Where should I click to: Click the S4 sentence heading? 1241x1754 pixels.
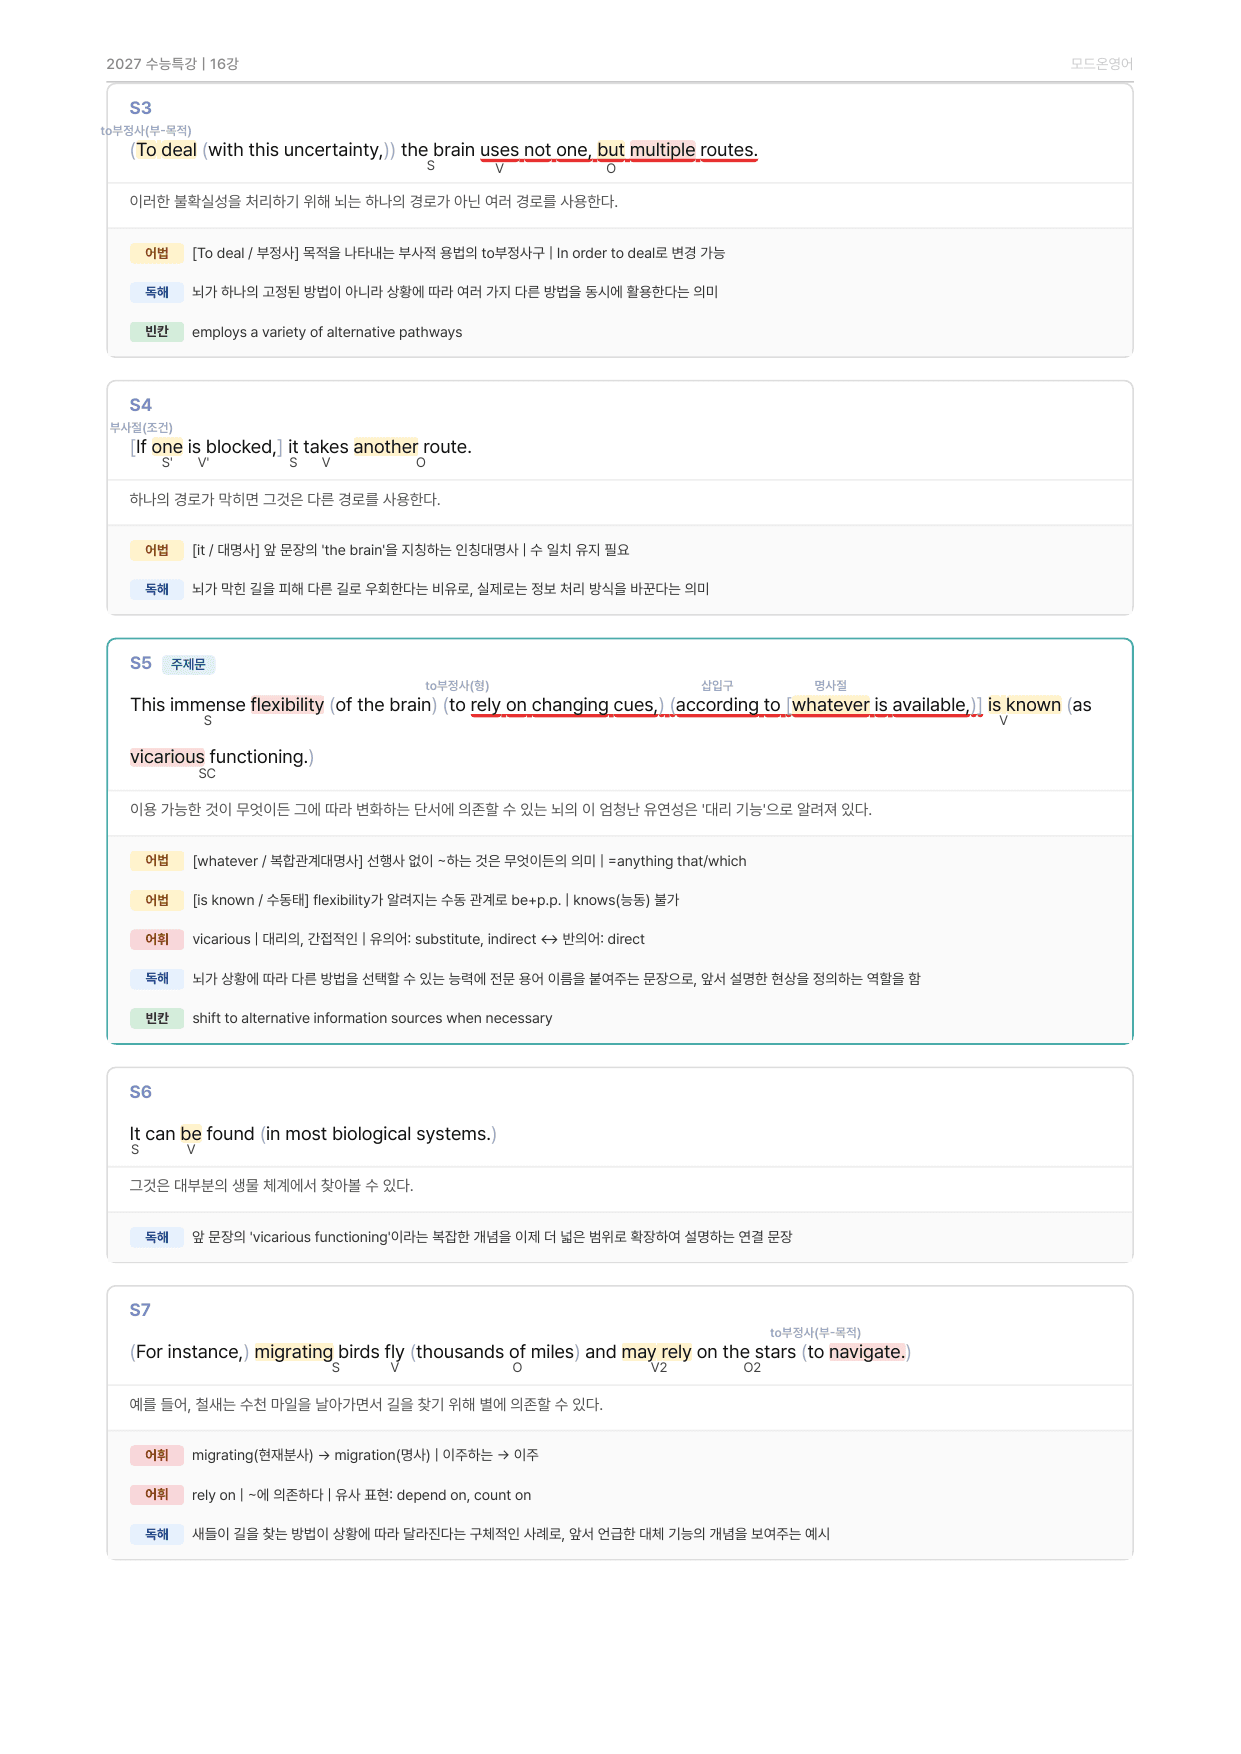click(140, 405)
